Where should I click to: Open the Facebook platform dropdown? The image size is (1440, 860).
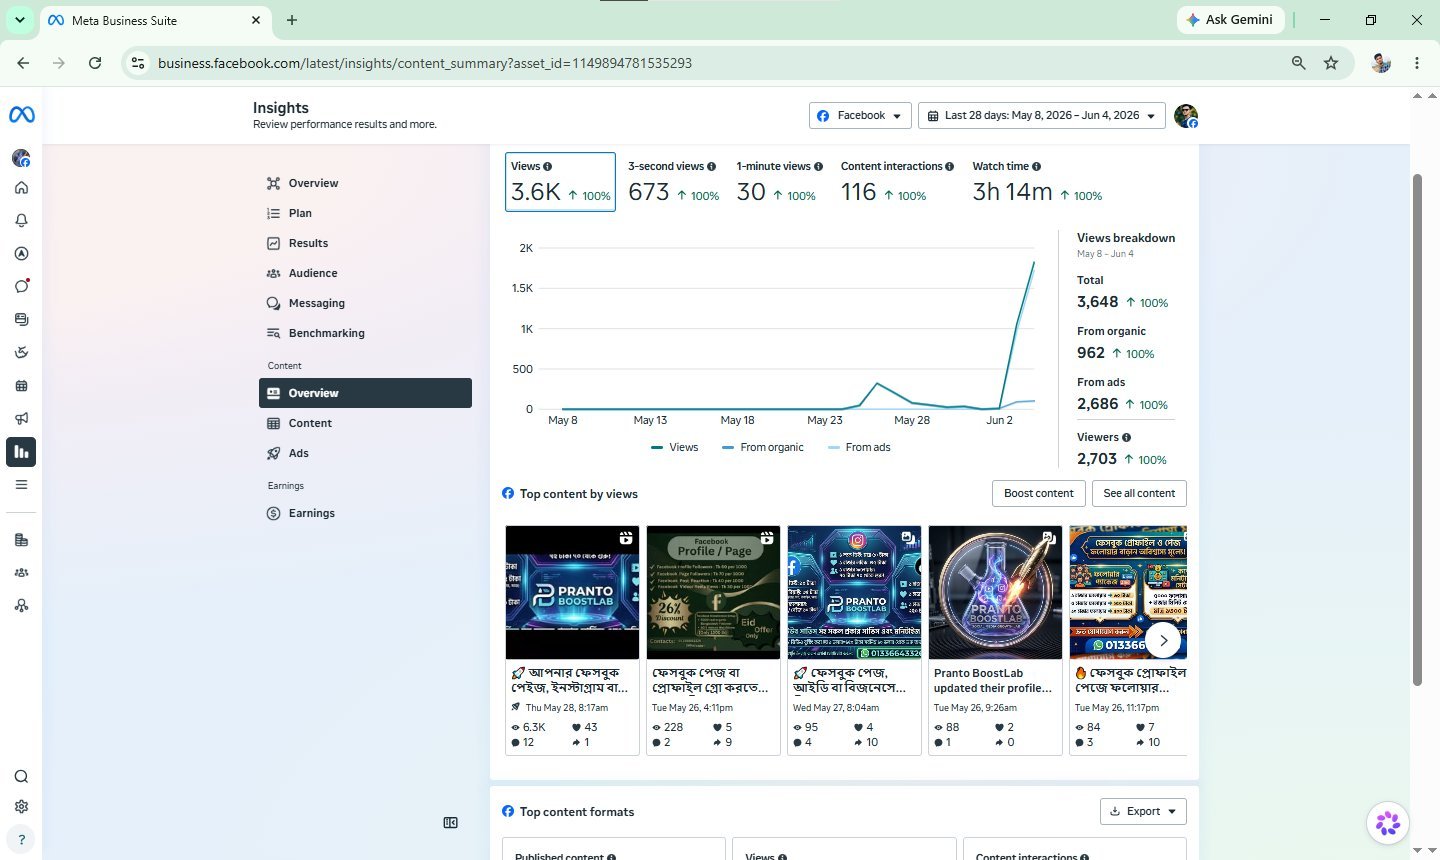coord(860,116)
